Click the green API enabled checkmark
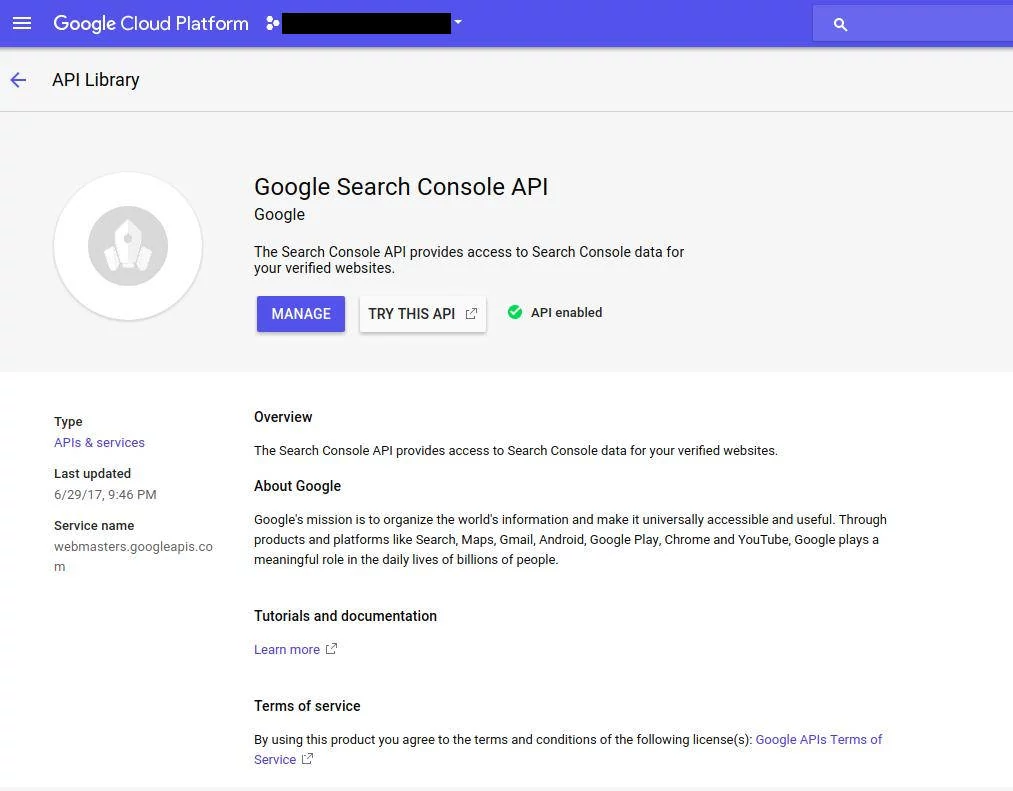Viewport: 1013px width, 791px height. [515, 312]
